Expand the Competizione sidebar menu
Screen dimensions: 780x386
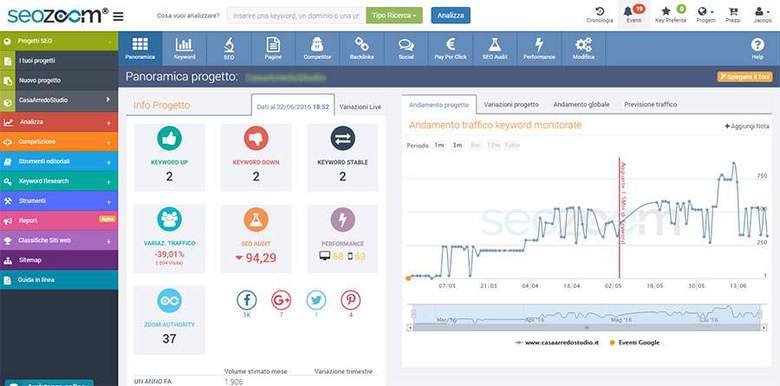tap(59, 142)
